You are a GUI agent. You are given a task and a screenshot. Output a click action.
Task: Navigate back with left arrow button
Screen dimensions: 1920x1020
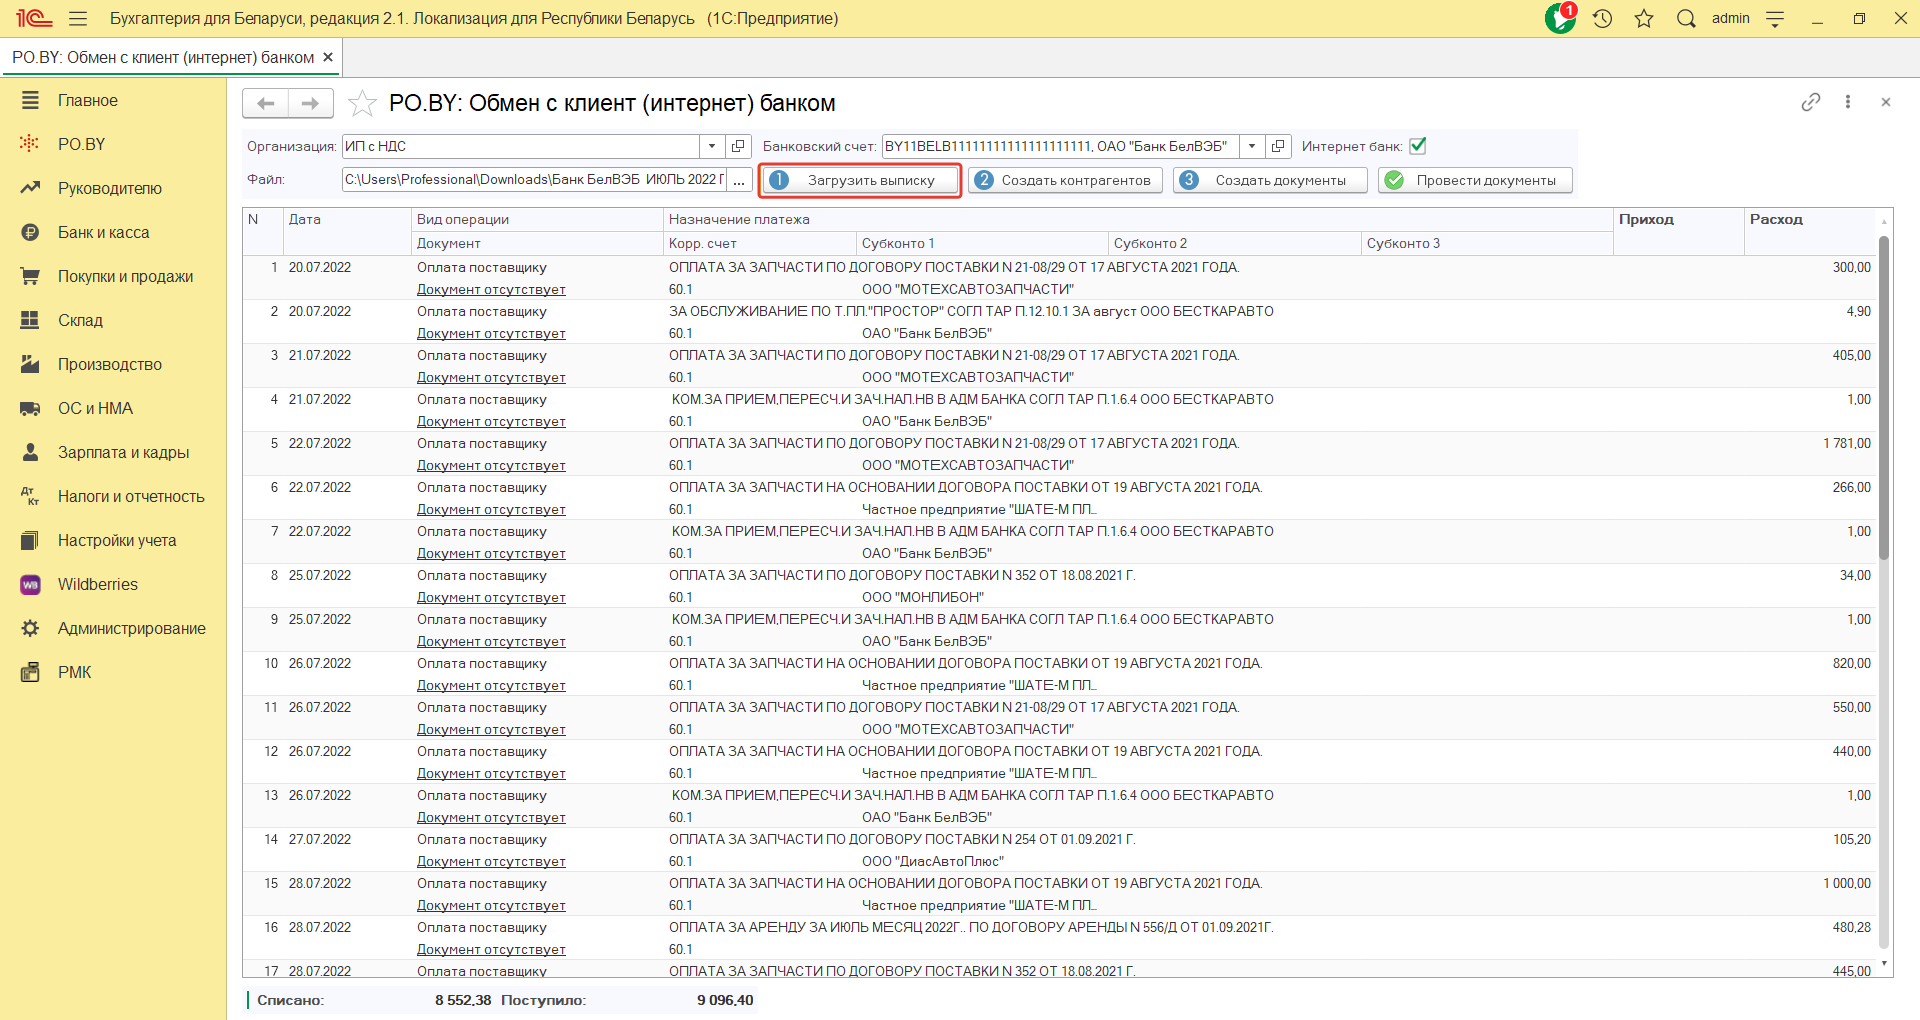(x=265, y=103)
